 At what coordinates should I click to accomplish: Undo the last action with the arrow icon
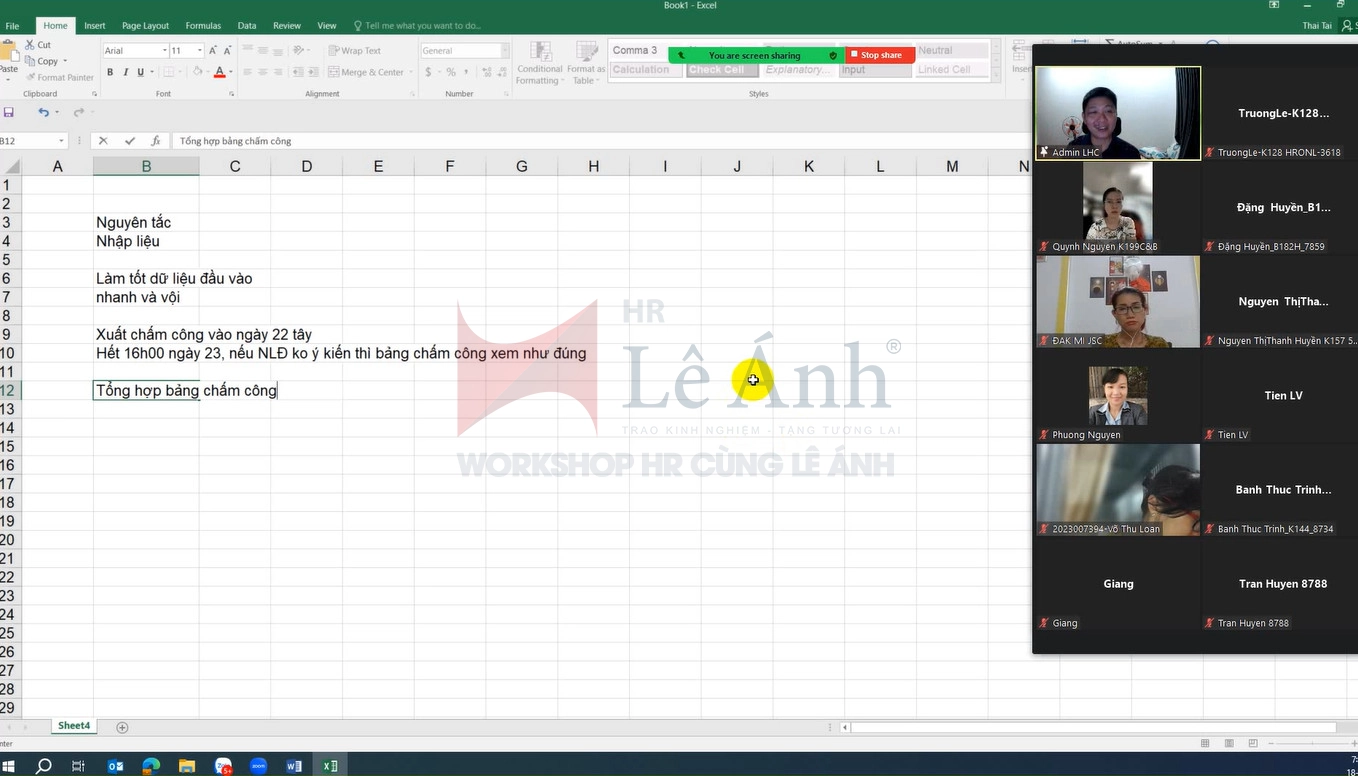(x=43, y=112)
